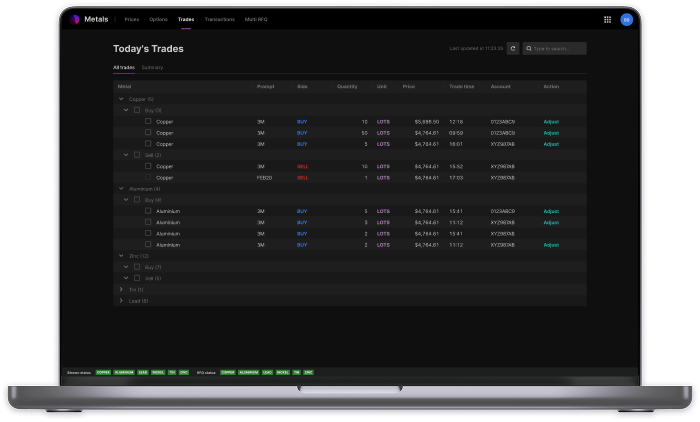700x422 pixels.
Task: Open the Multi RFQ navigation item
Action: coord(254,19)
